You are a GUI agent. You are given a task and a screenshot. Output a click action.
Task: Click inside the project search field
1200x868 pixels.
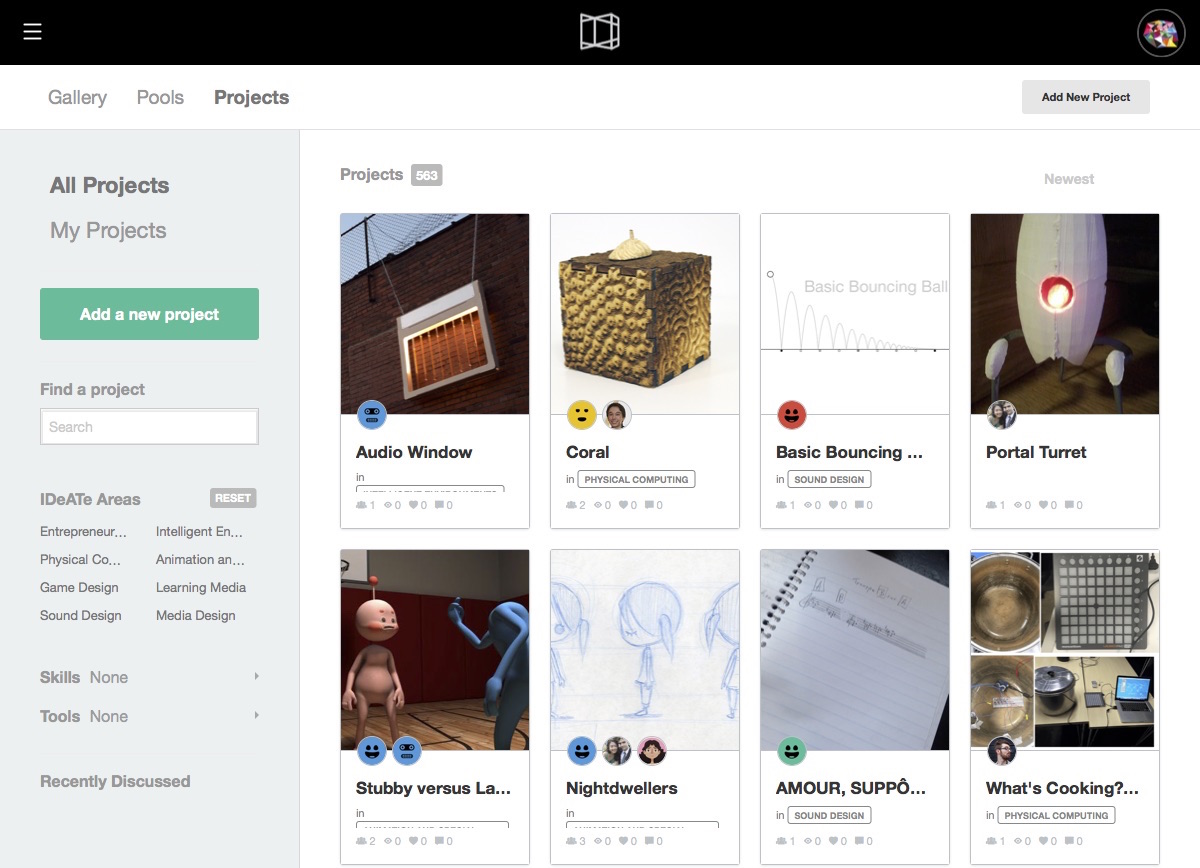148,426
